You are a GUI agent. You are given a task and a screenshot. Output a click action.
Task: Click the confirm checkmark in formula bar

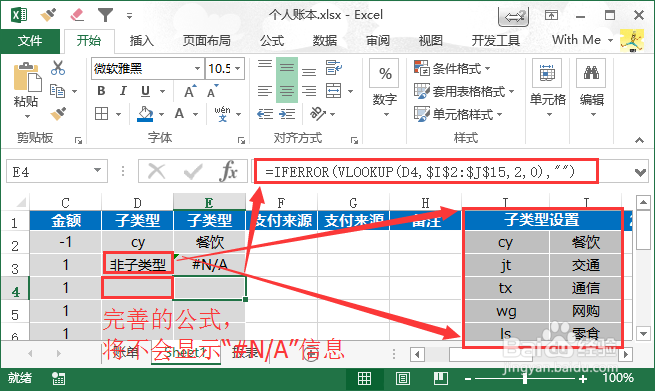tap(193, 171)
